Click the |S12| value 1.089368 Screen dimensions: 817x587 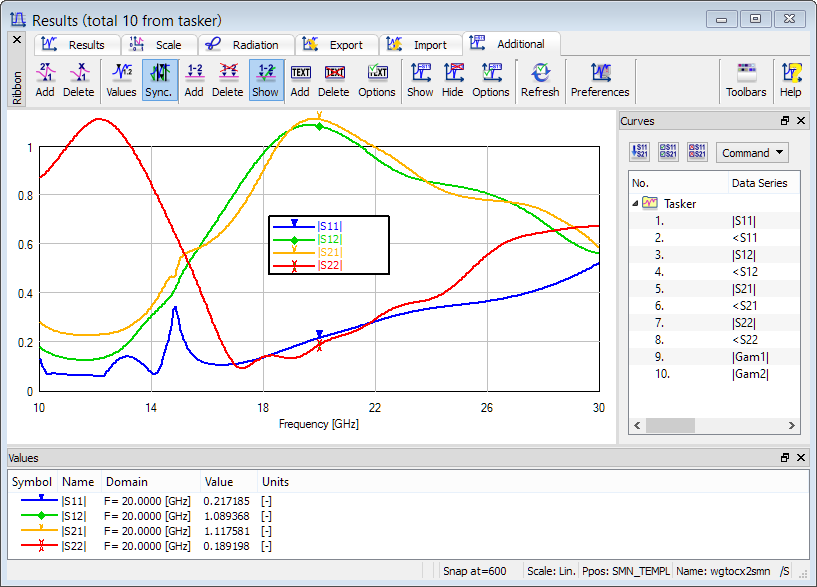coord(227,516)
